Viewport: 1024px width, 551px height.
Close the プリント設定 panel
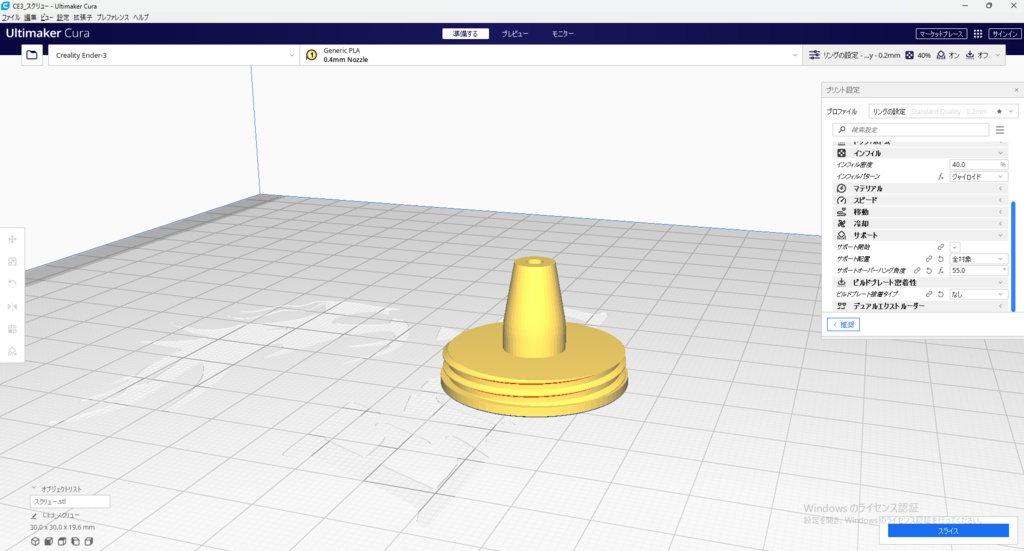(x=1016, y=90)
